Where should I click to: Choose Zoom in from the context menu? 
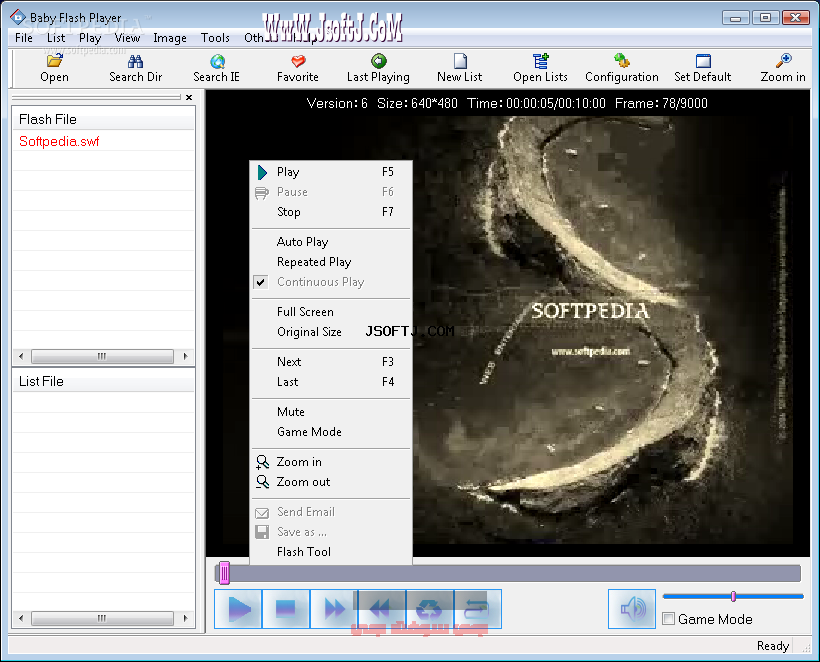[331, 462]
